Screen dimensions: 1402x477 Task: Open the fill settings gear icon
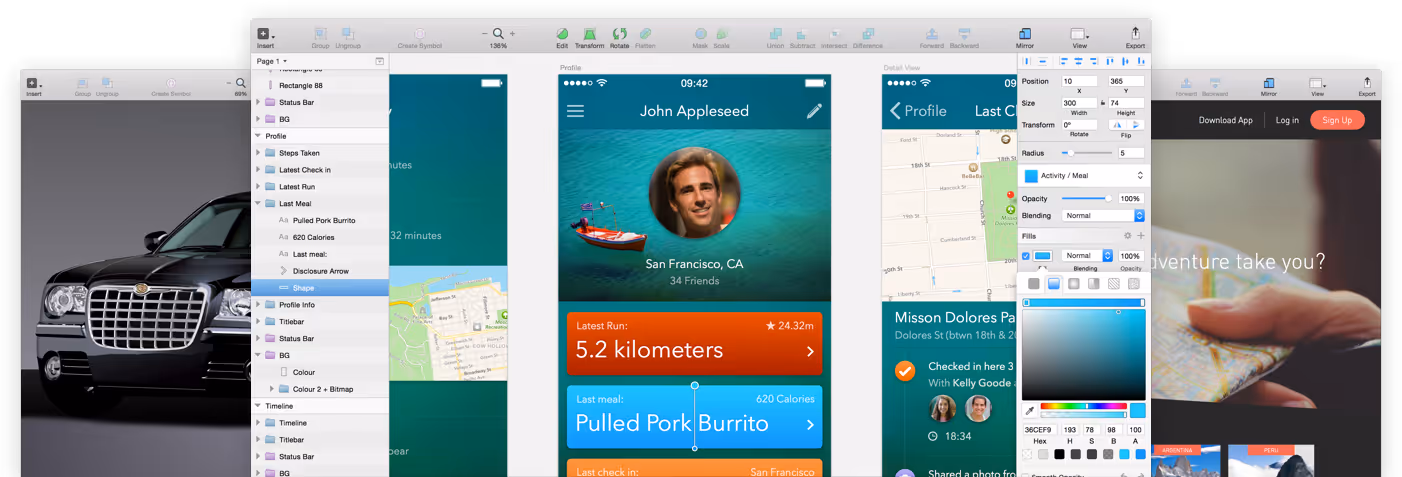1127,236
